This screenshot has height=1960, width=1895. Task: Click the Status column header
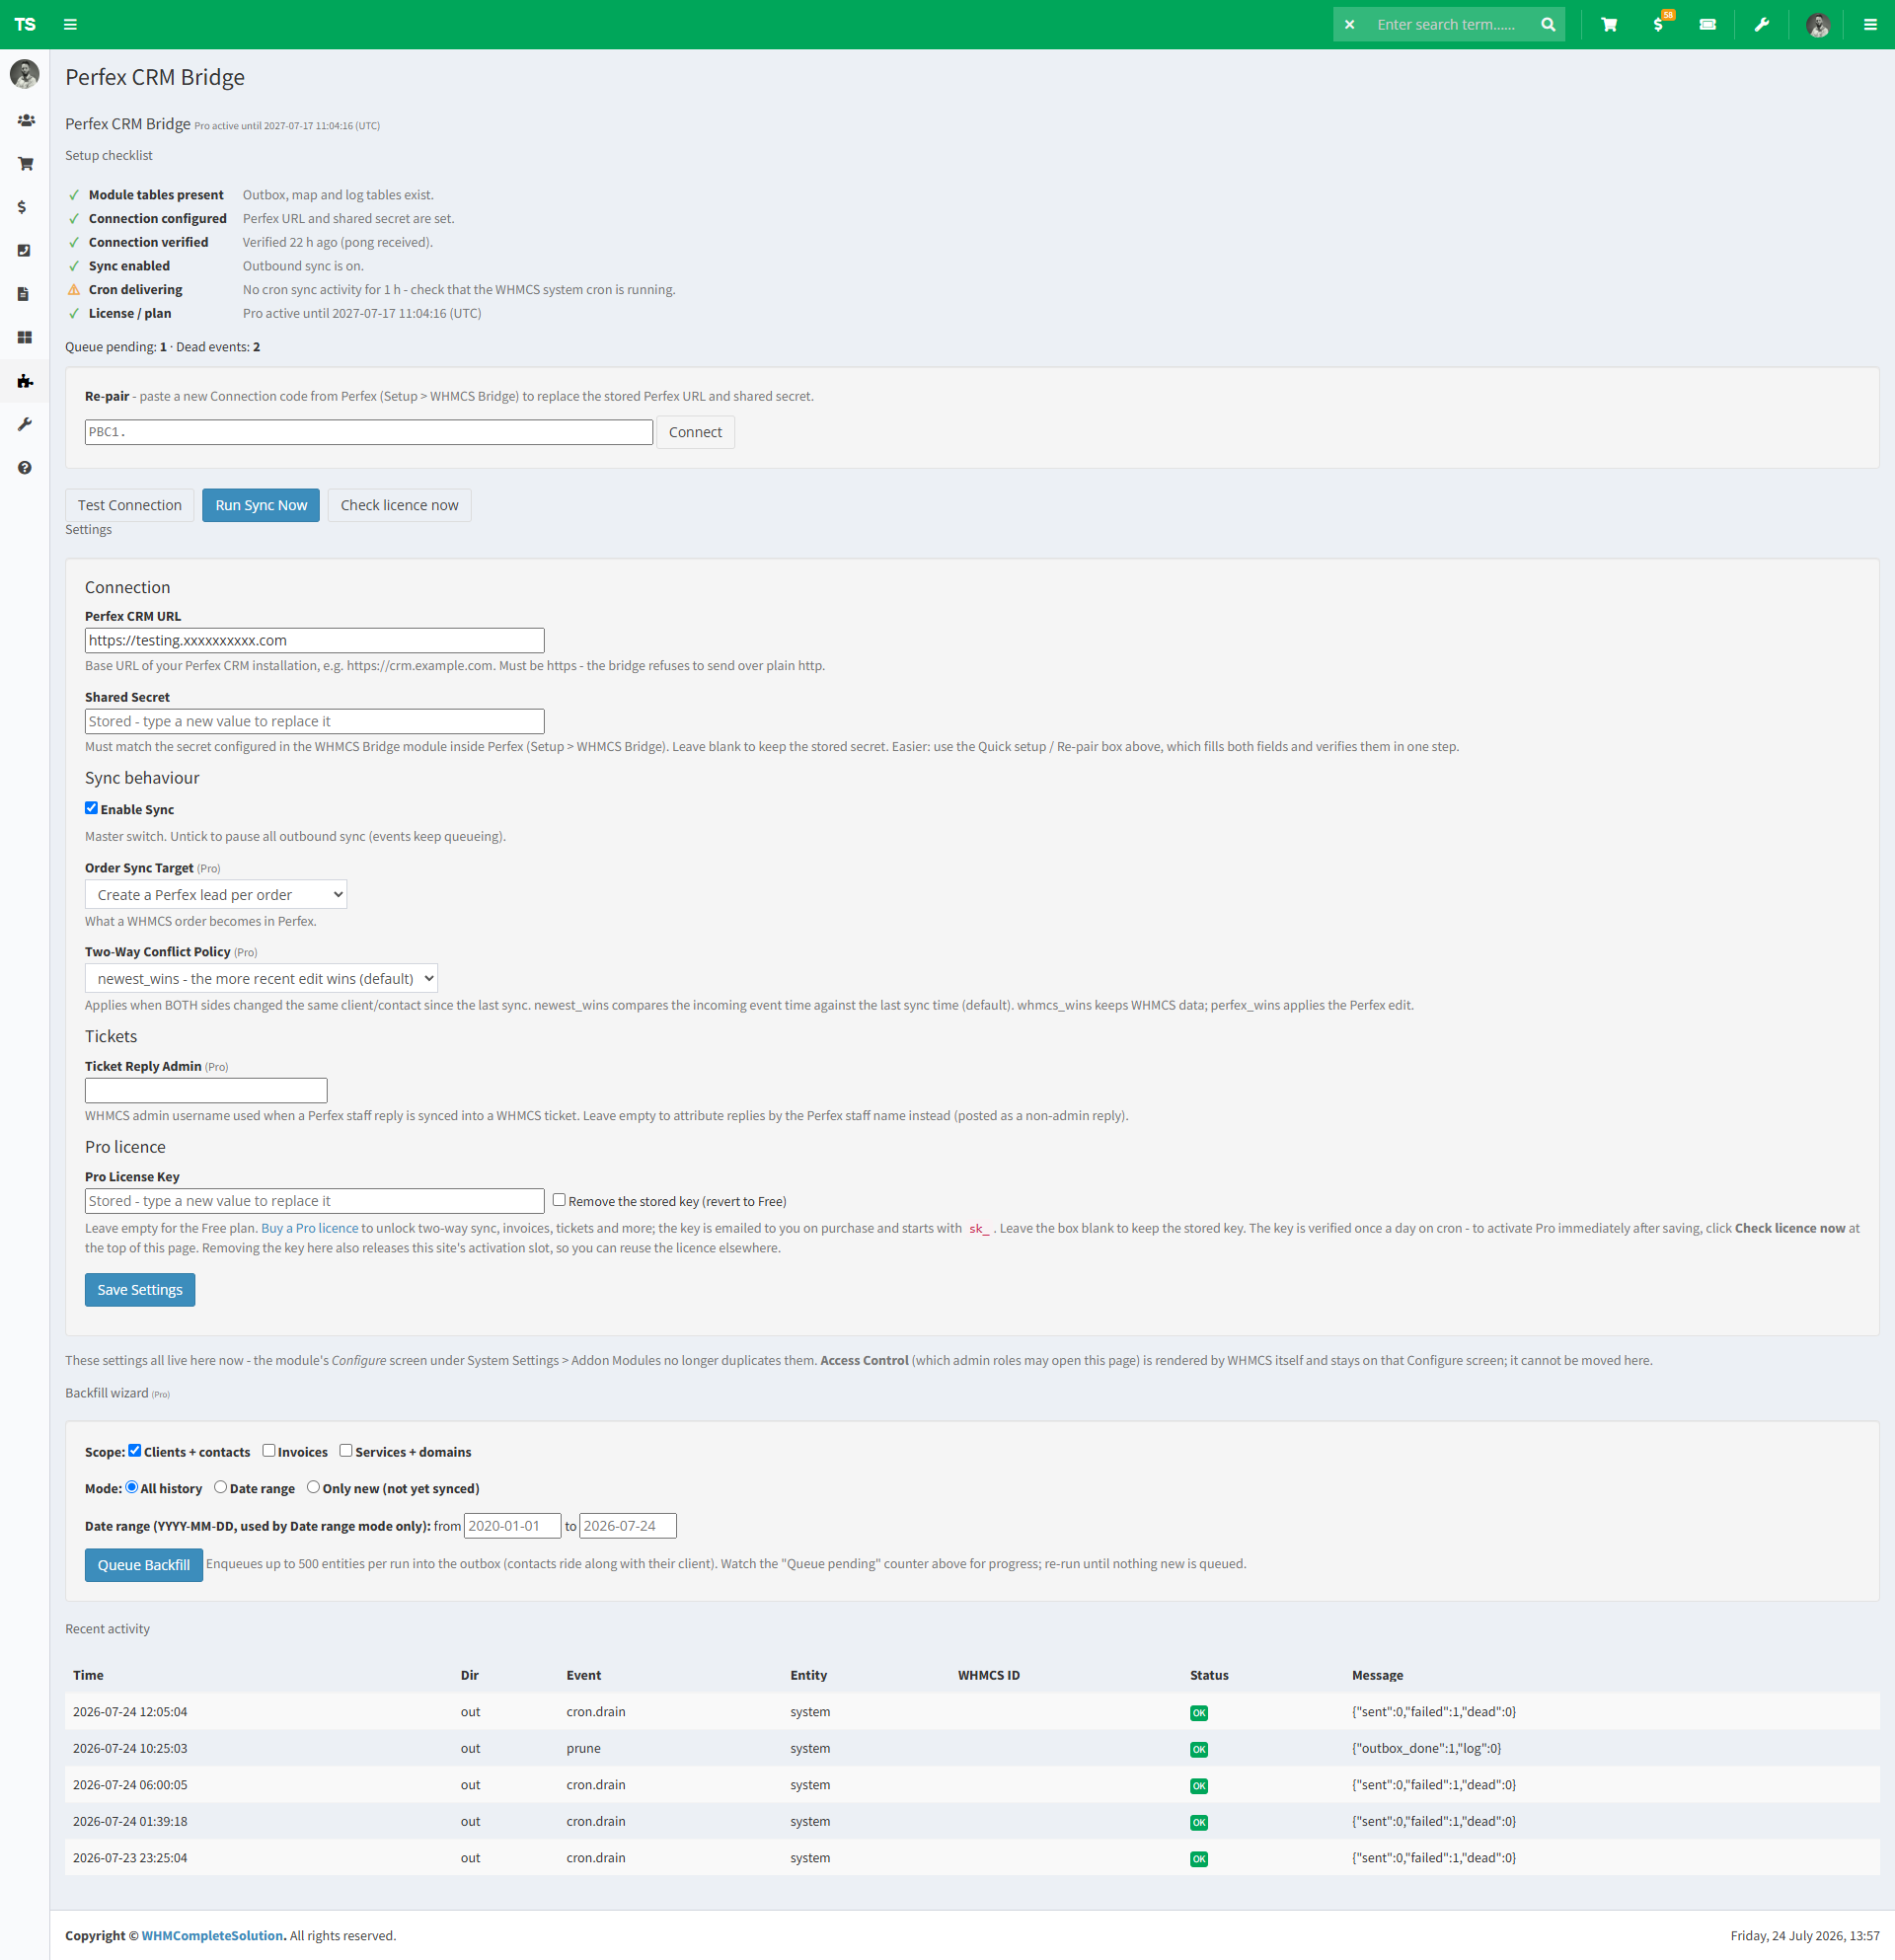1209,1676
